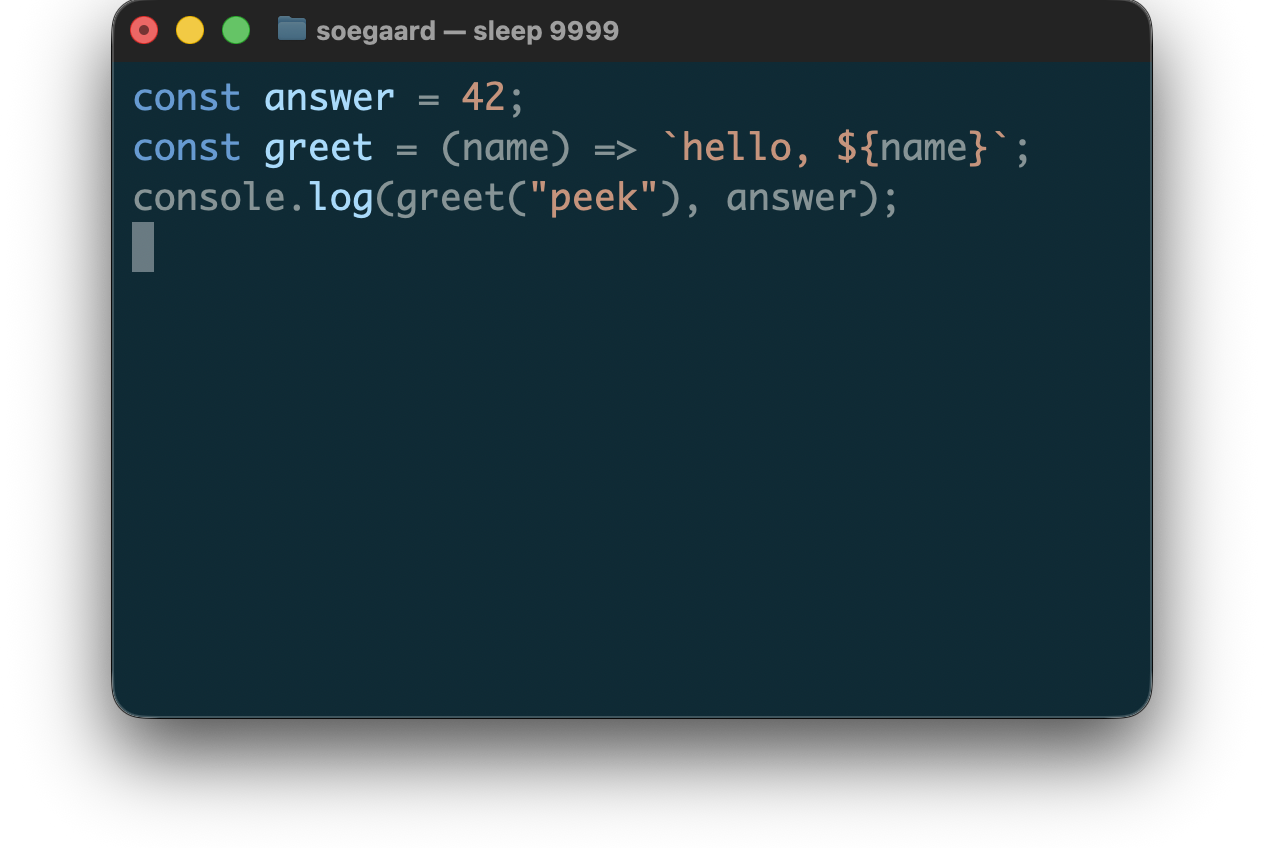Click the 'greet' call on third line
1264x848 pixels.
click(x=450, y=198)
